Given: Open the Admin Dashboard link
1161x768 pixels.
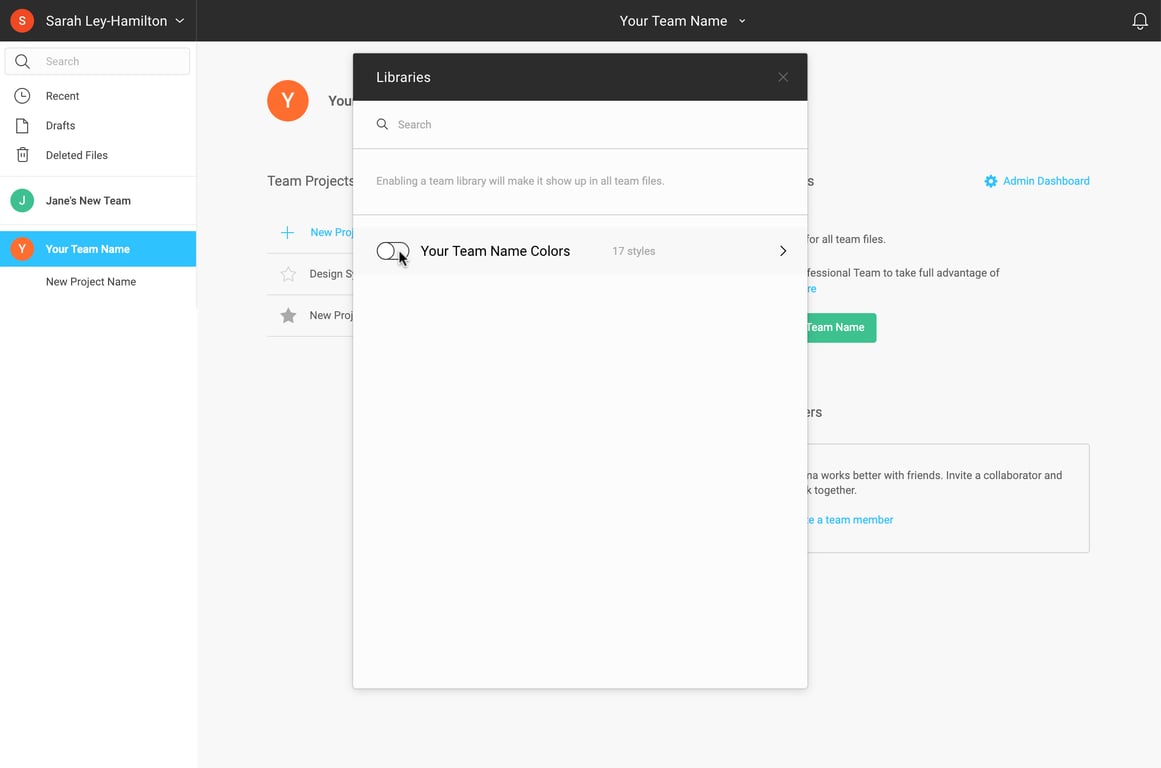Looking at the screenshot, I should (x=1045, y=181).
